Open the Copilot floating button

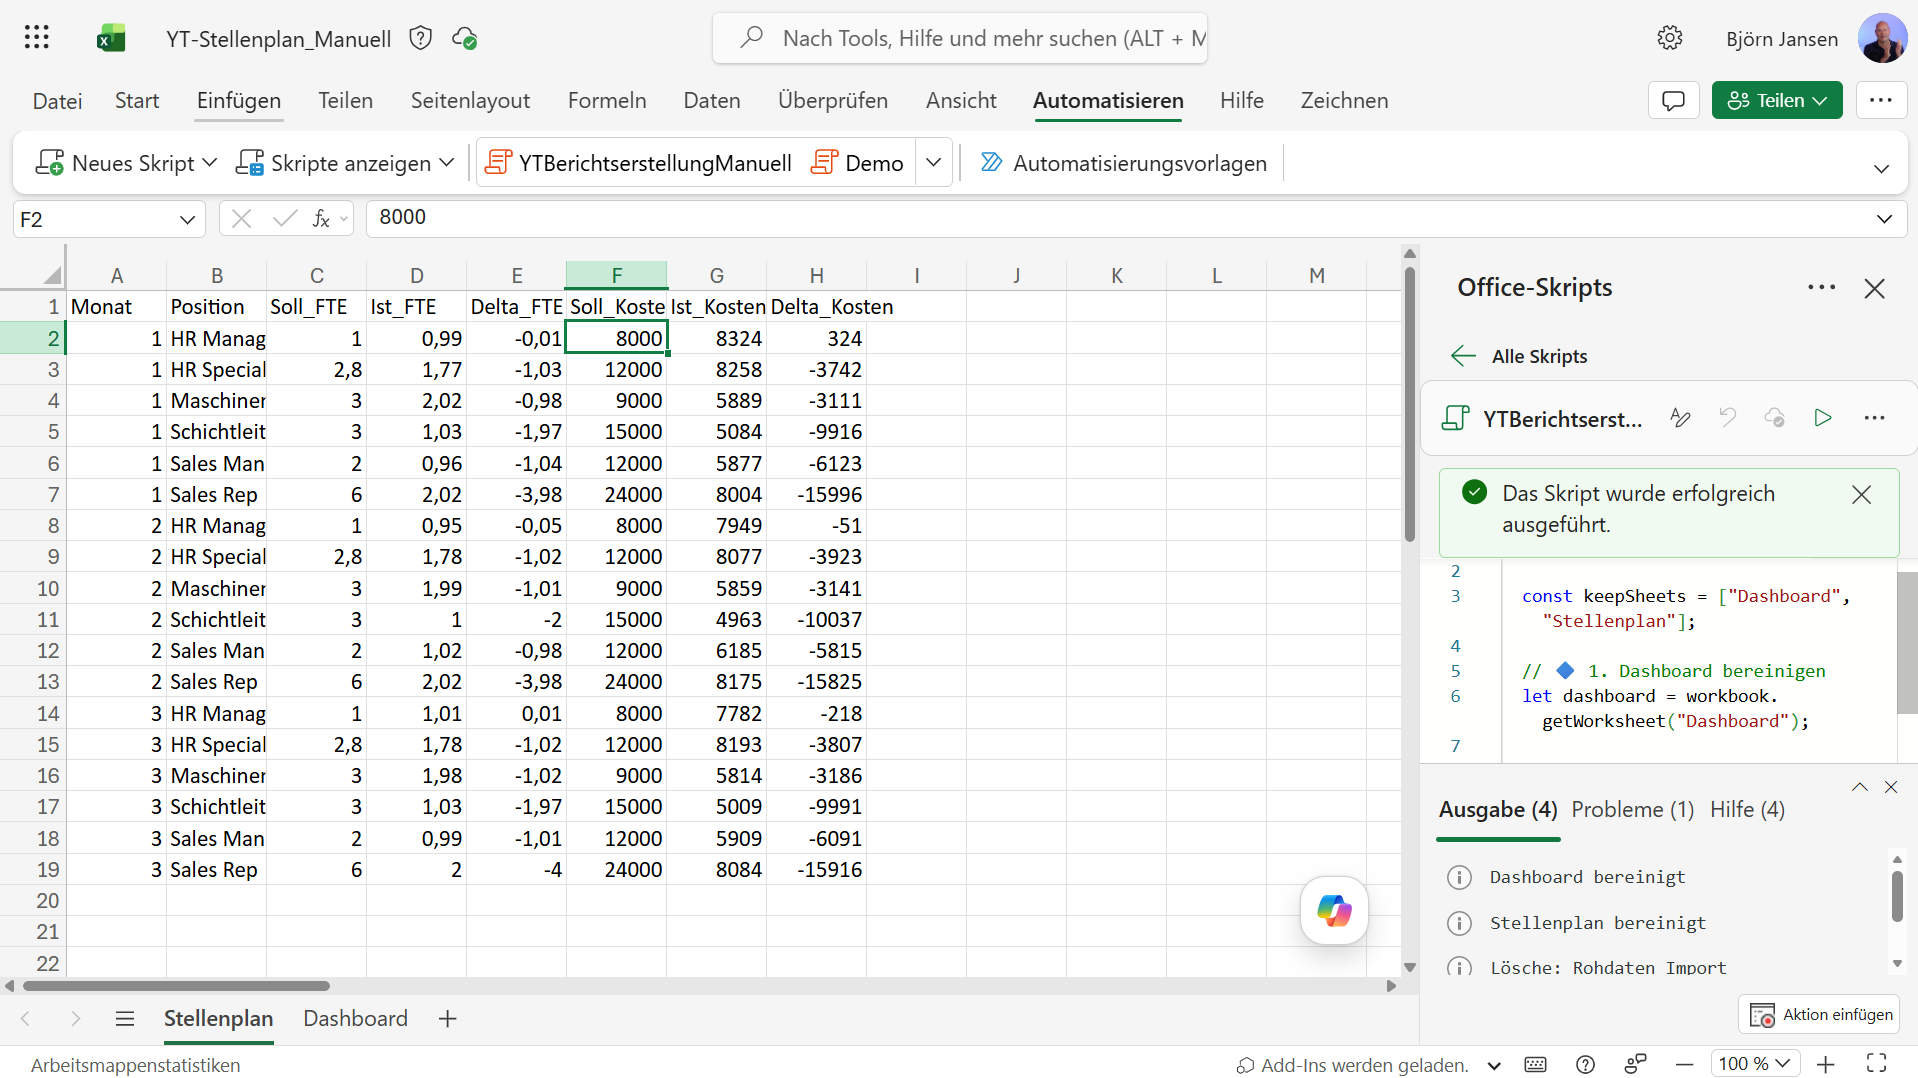[1334, 910]
